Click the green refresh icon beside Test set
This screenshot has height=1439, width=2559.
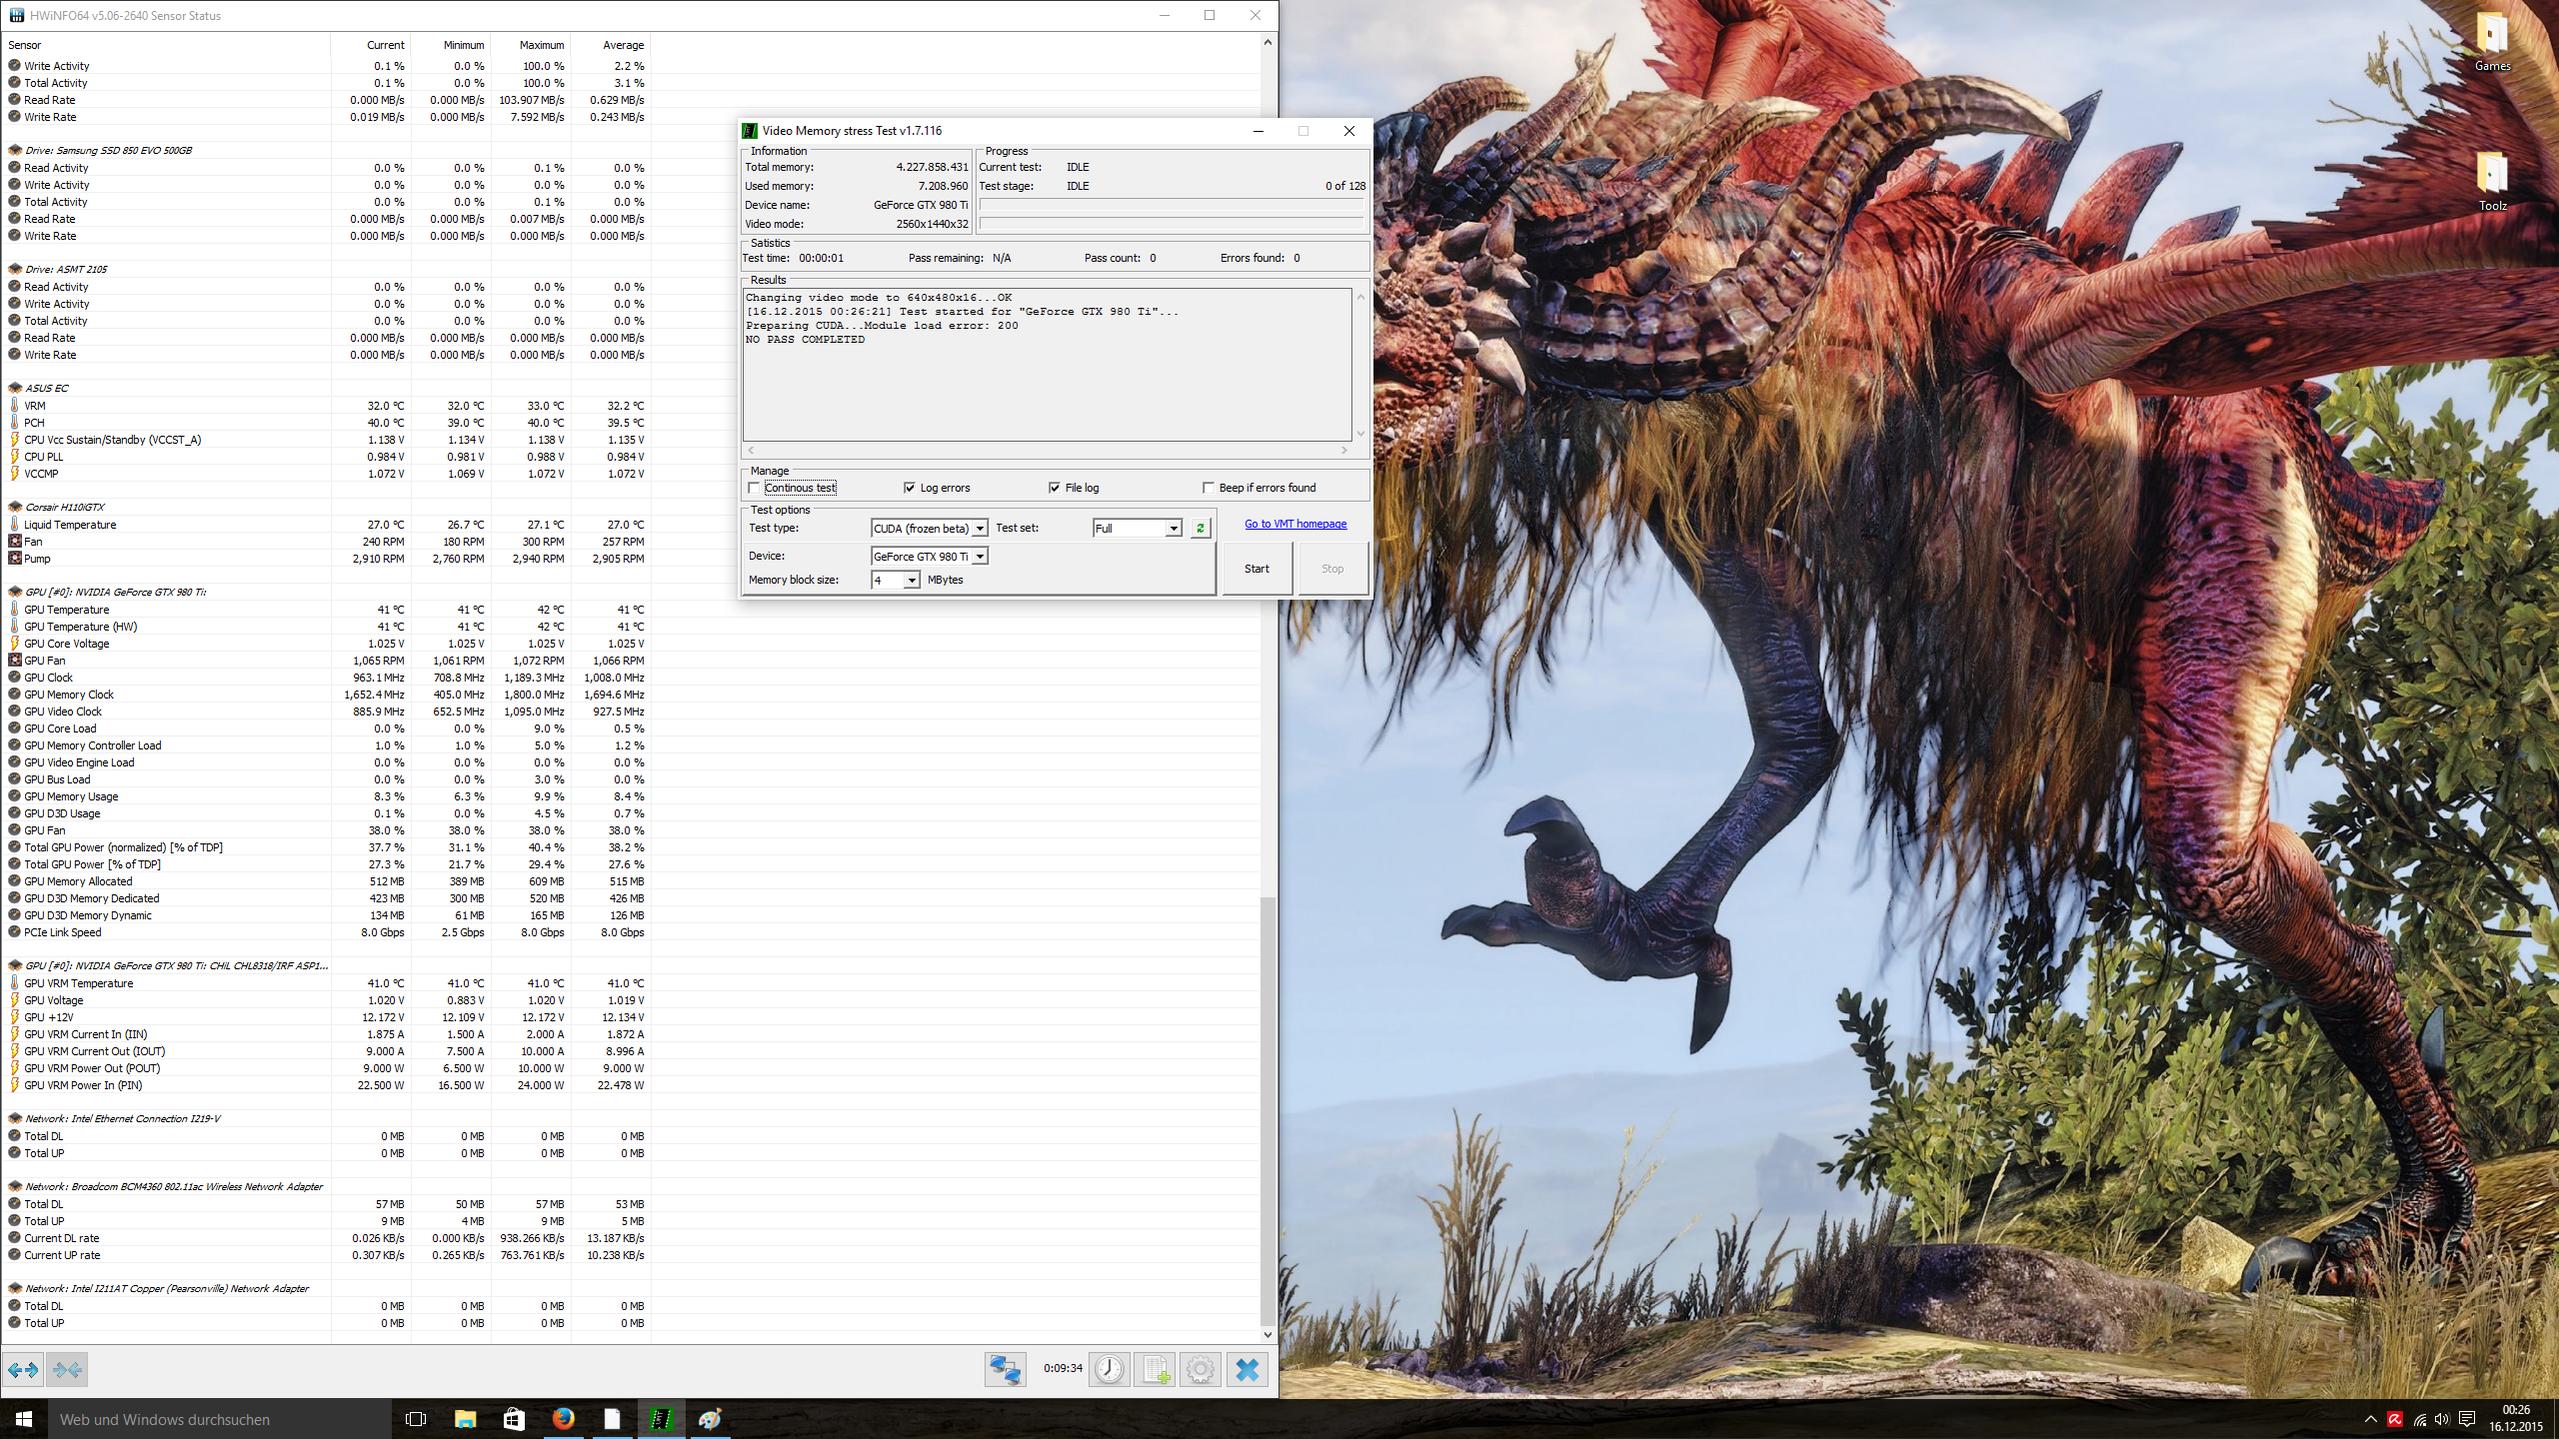[x=1200, y=528]
